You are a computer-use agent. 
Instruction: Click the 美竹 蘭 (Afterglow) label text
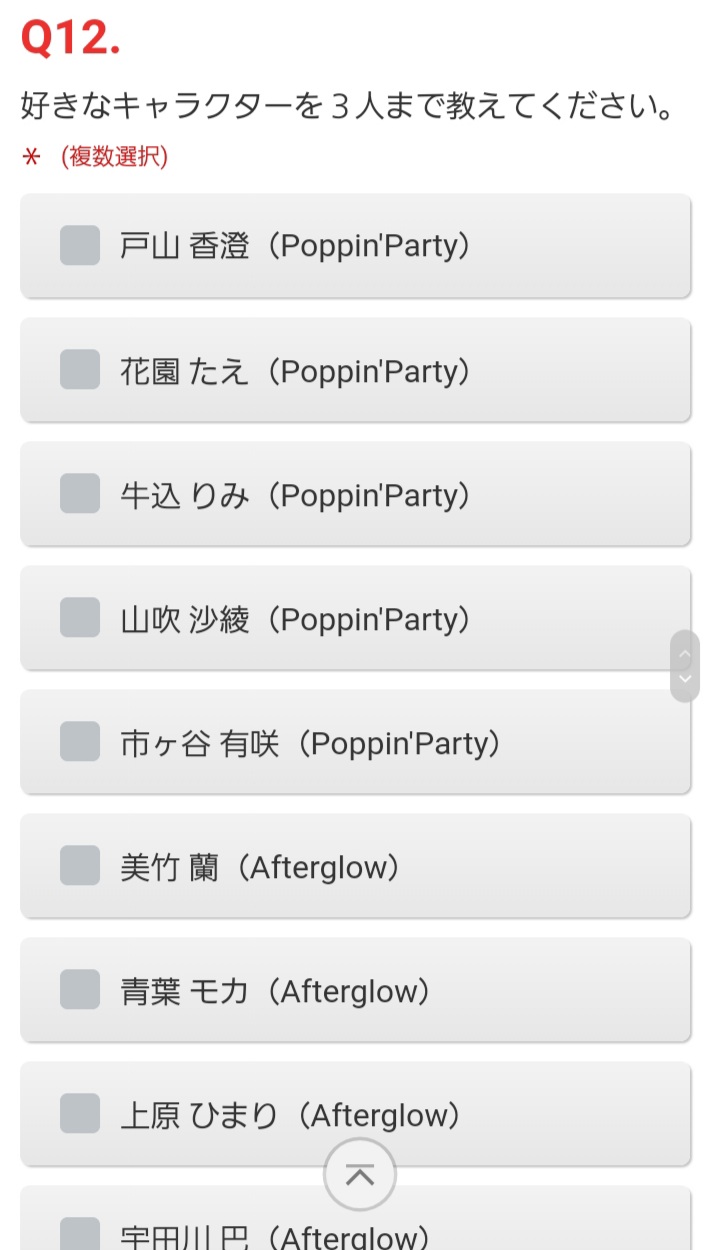[x=260, y=867]
